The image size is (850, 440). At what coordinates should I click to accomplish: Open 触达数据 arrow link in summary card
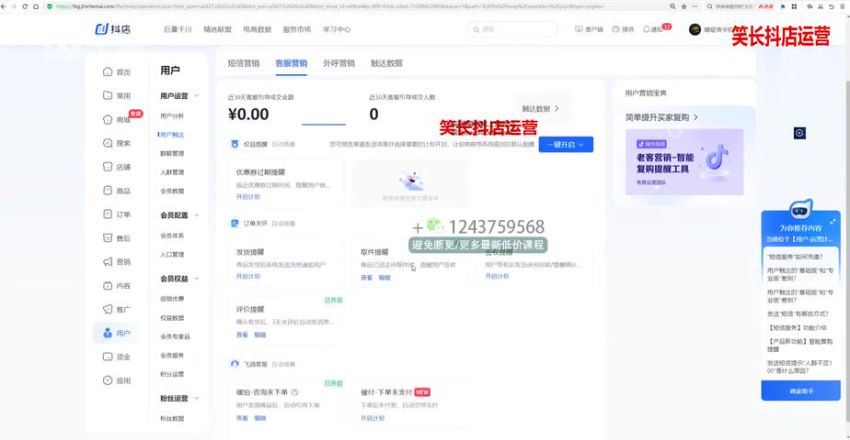(540, 108)
